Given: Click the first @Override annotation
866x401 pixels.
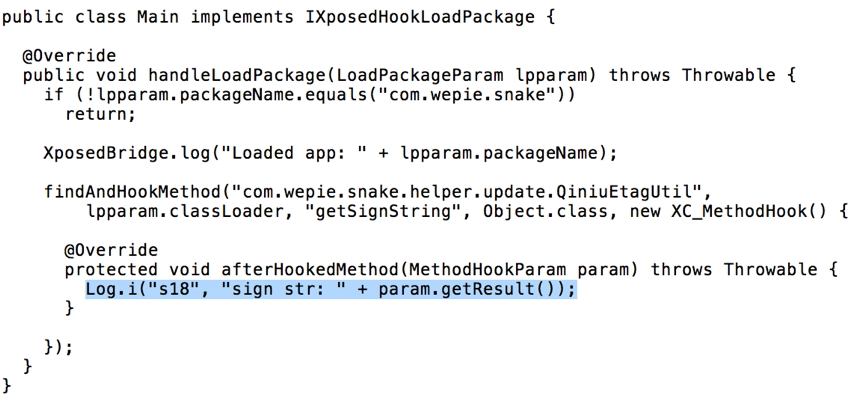Looking at the screenshot, I should pyautogui.click(x=69, y=55).
